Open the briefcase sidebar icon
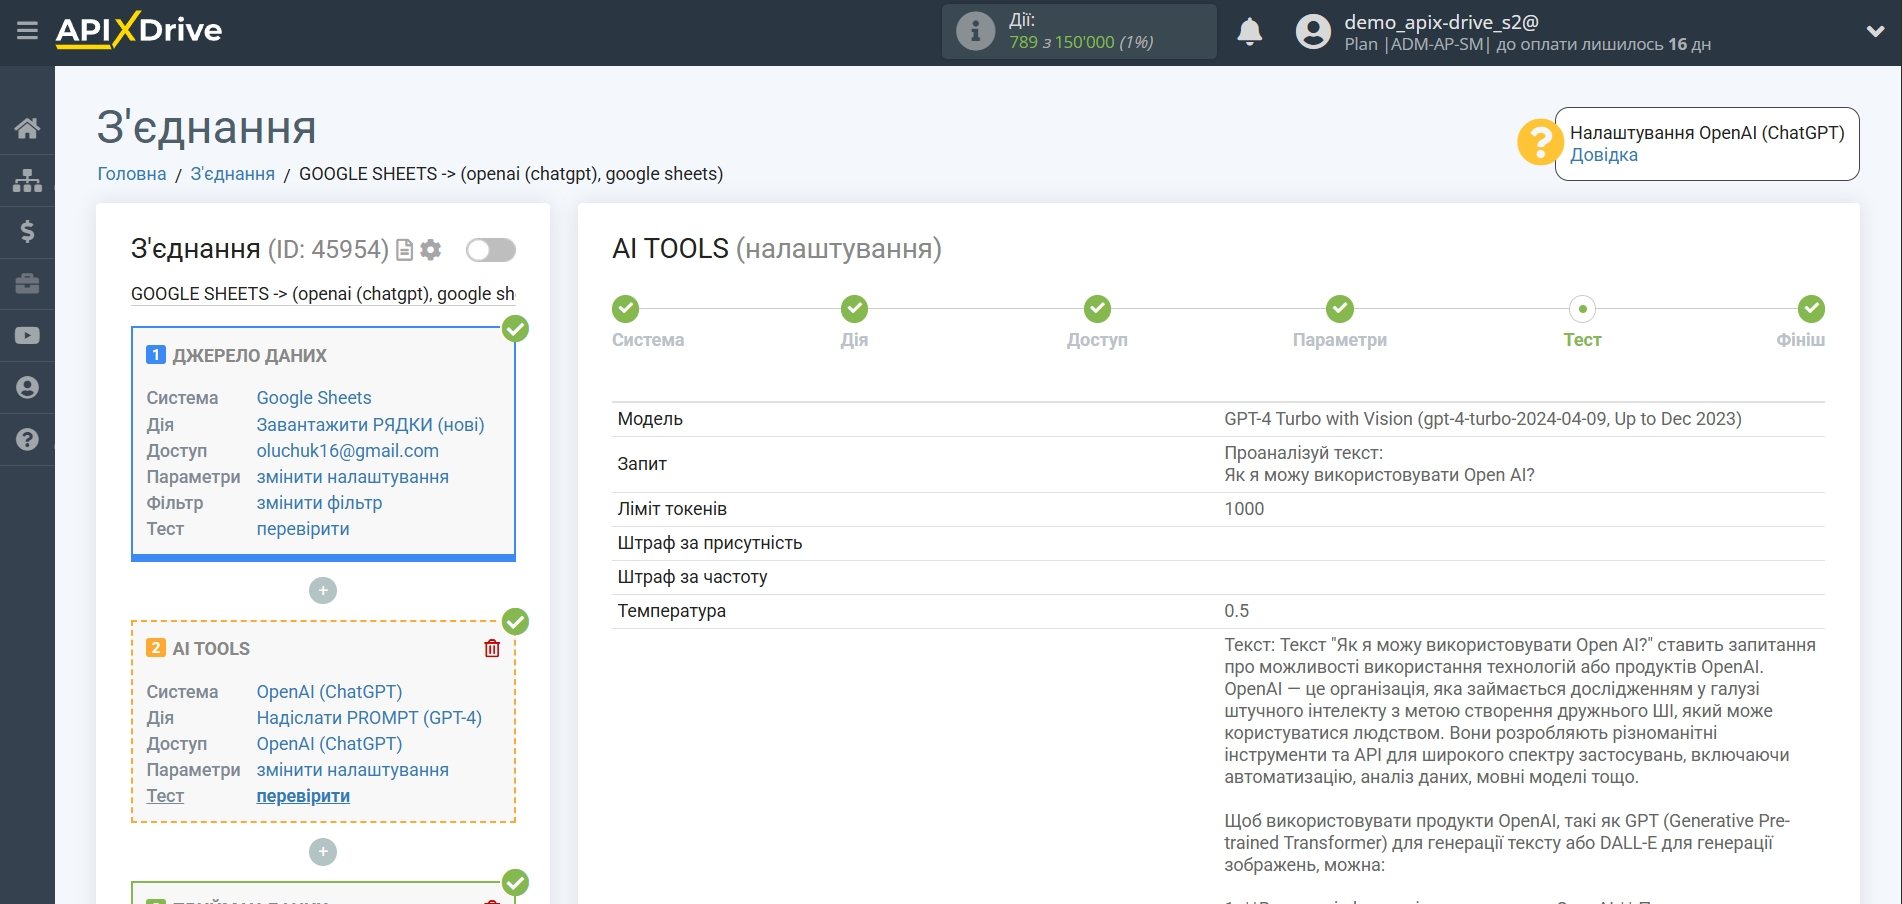Image resolution: width=1902 pixels, height=904 pixels. click(27, 284)
